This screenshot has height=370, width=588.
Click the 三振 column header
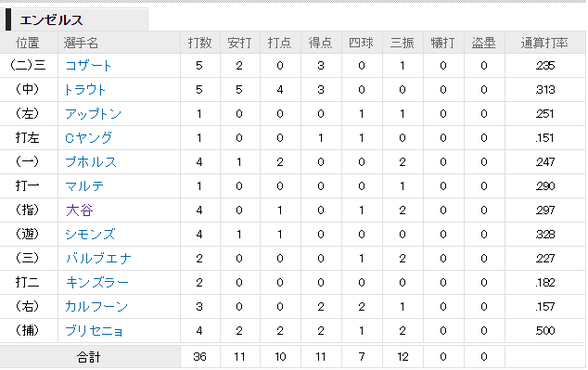[x=402, y=43]
